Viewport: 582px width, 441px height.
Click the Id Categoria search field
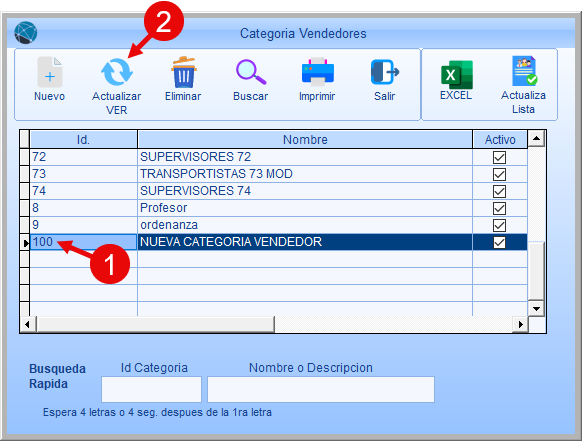[151, 389]
